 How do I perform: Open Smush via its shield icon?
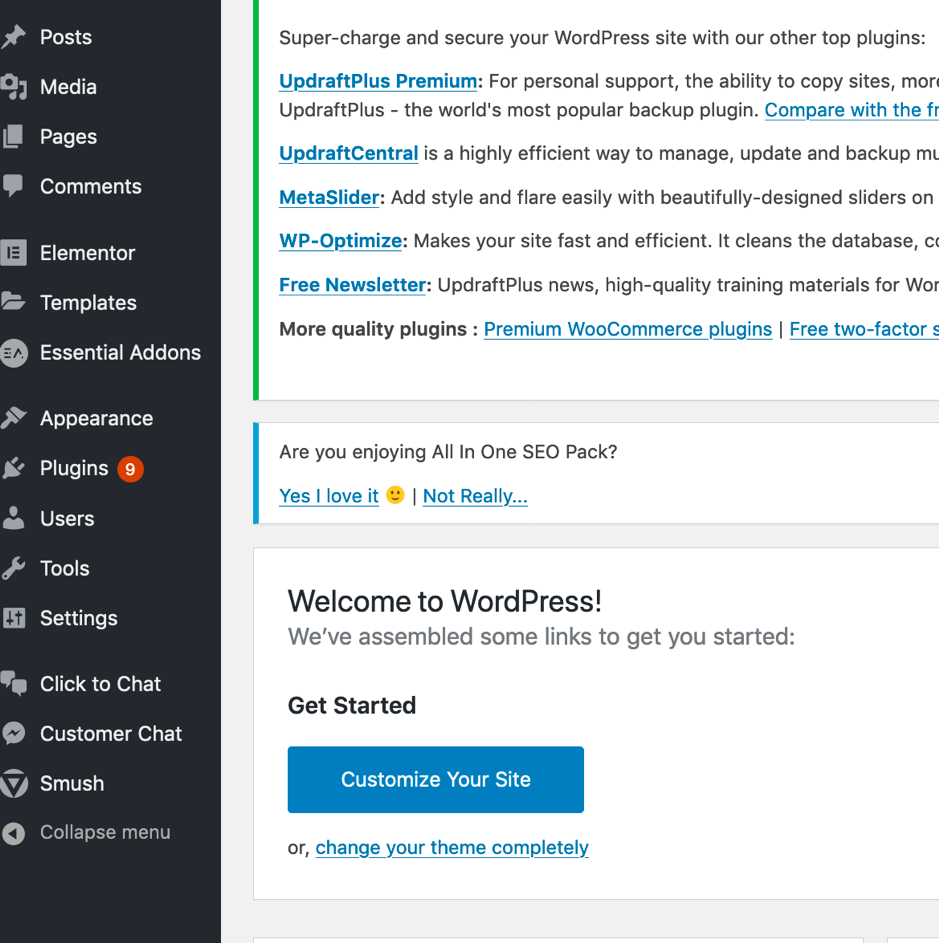14,783
